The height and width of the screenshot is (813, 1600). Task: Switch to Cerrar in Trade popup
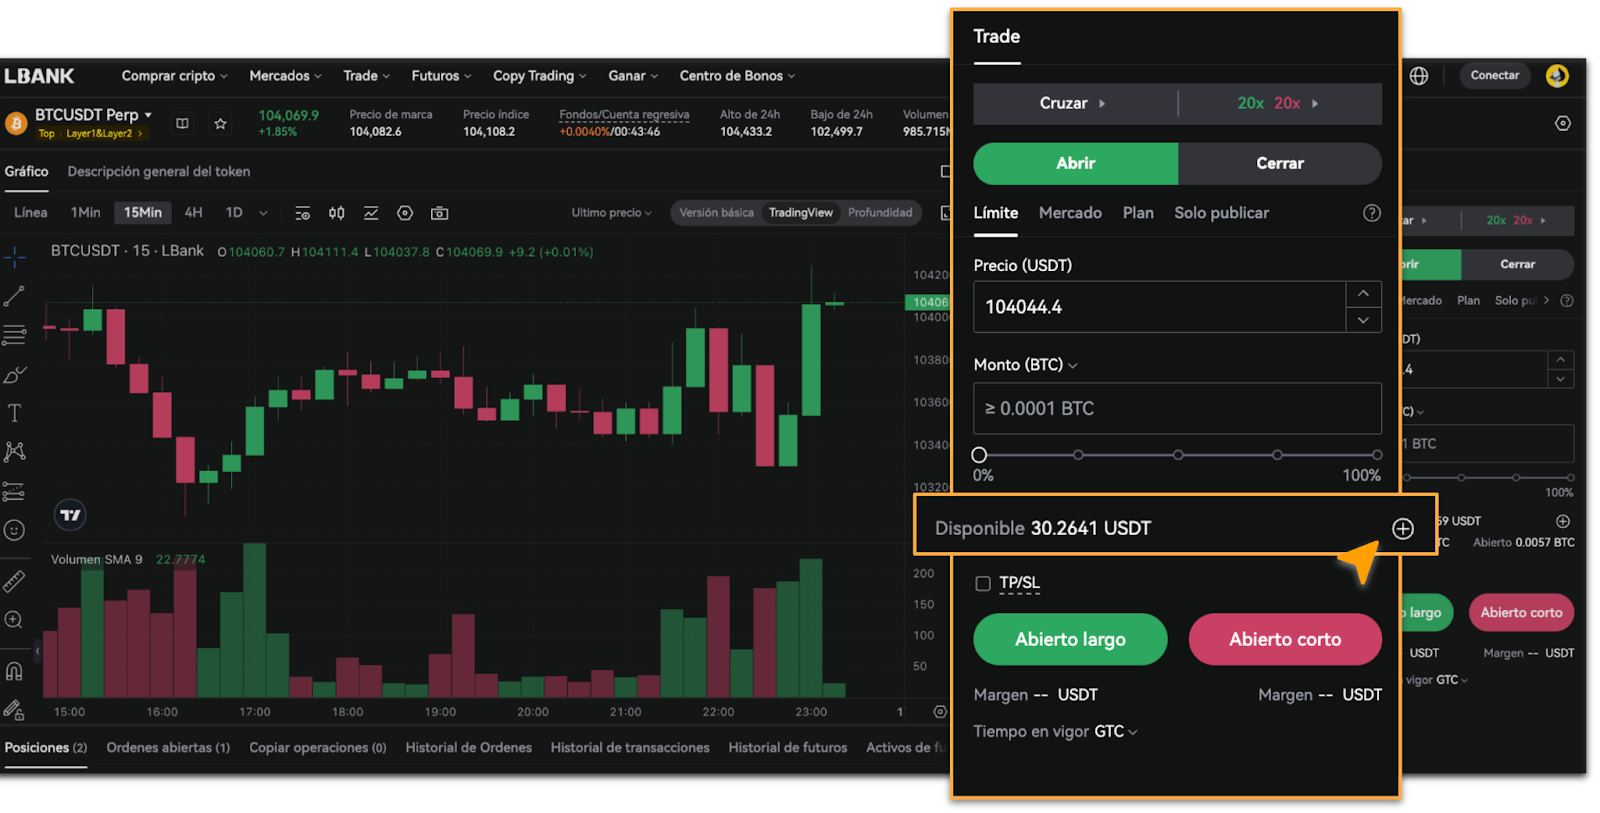pos(1280,163)
